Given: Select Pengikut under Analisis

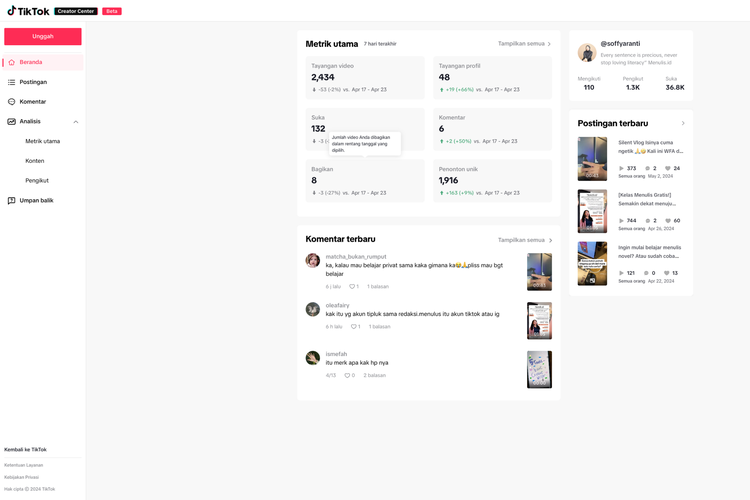Looking at the screenshot, I should (x=37, y=180).
